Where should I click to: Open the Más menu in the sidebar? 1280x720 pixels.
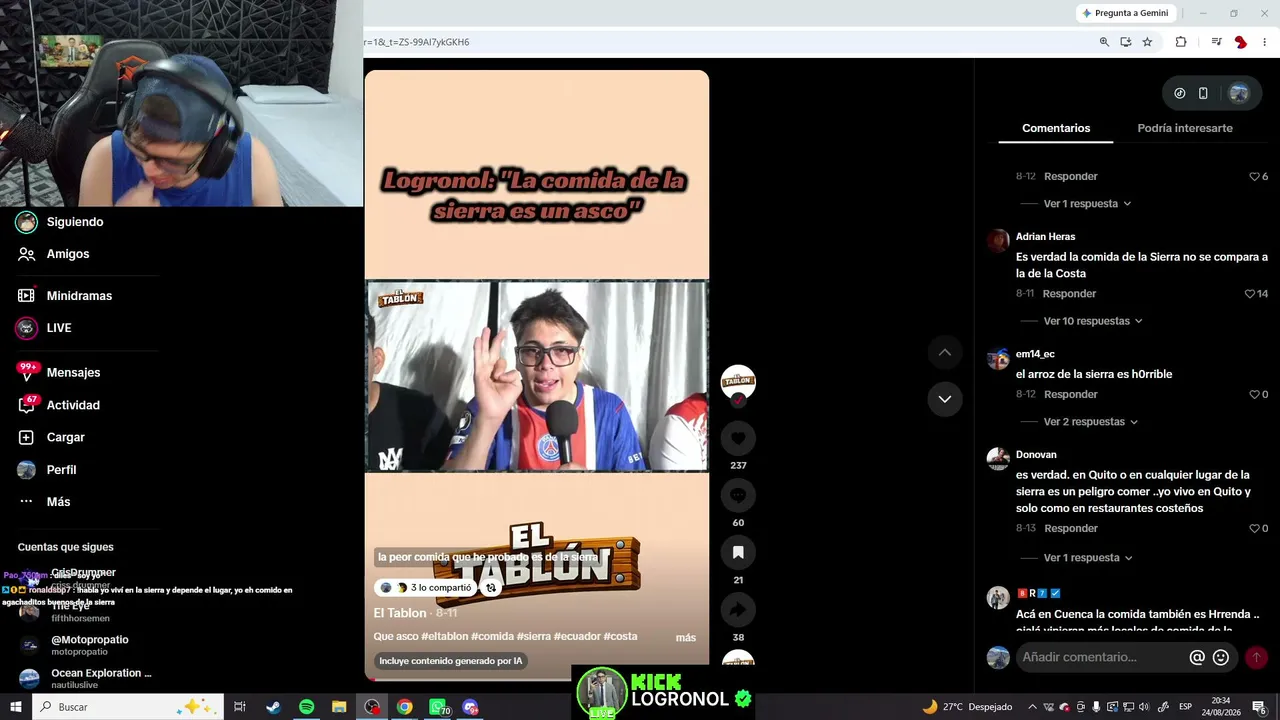click(x=58, y=502)
